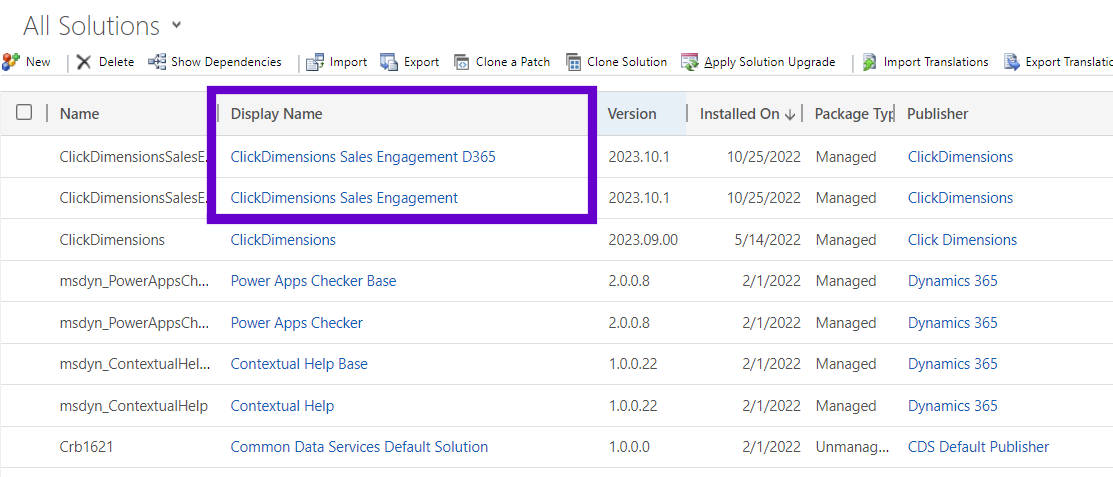The height and width of the screenshot is (477, 1113).
Task: Click Apply Solution Upgrade label
Action: [770, 62]
